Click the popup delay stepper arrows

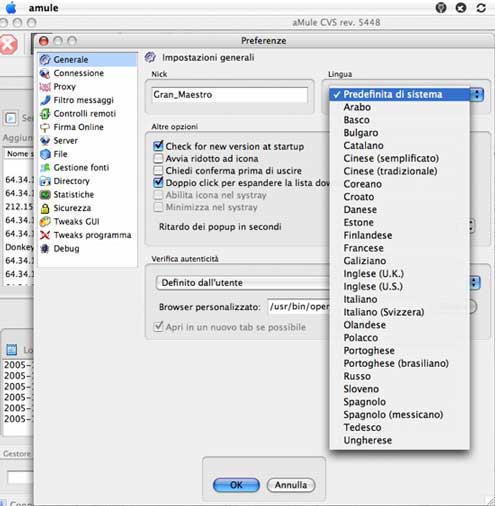click(471, 226)
